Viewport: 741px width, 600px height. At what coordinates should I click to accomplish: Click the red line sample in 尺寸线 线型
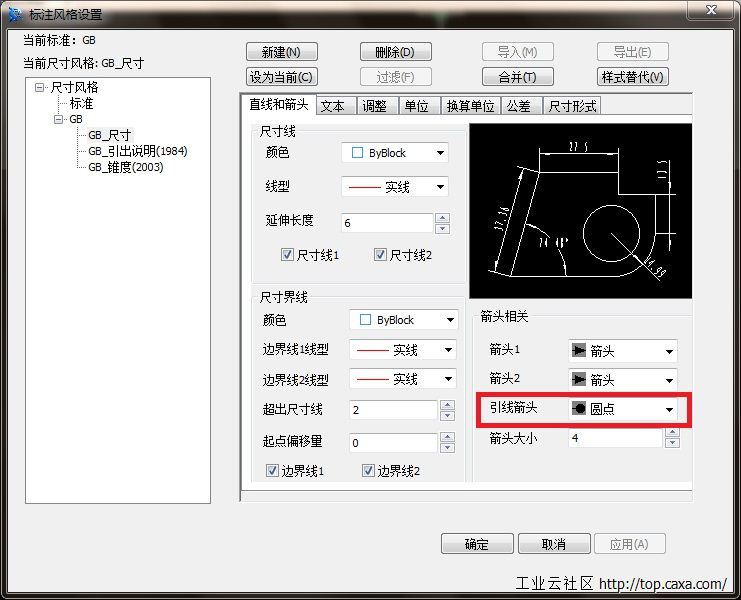(x=364, y=188)
